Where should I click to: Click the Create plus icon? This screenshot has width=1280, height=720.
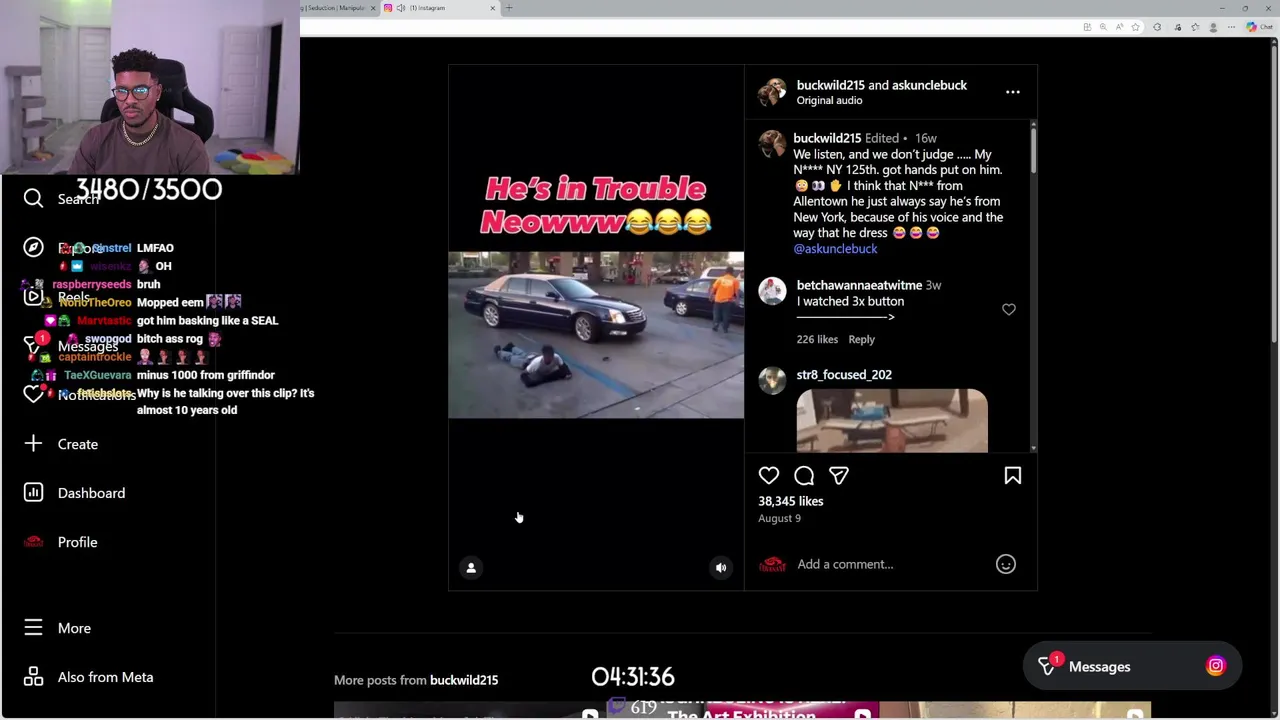point(33,443)
